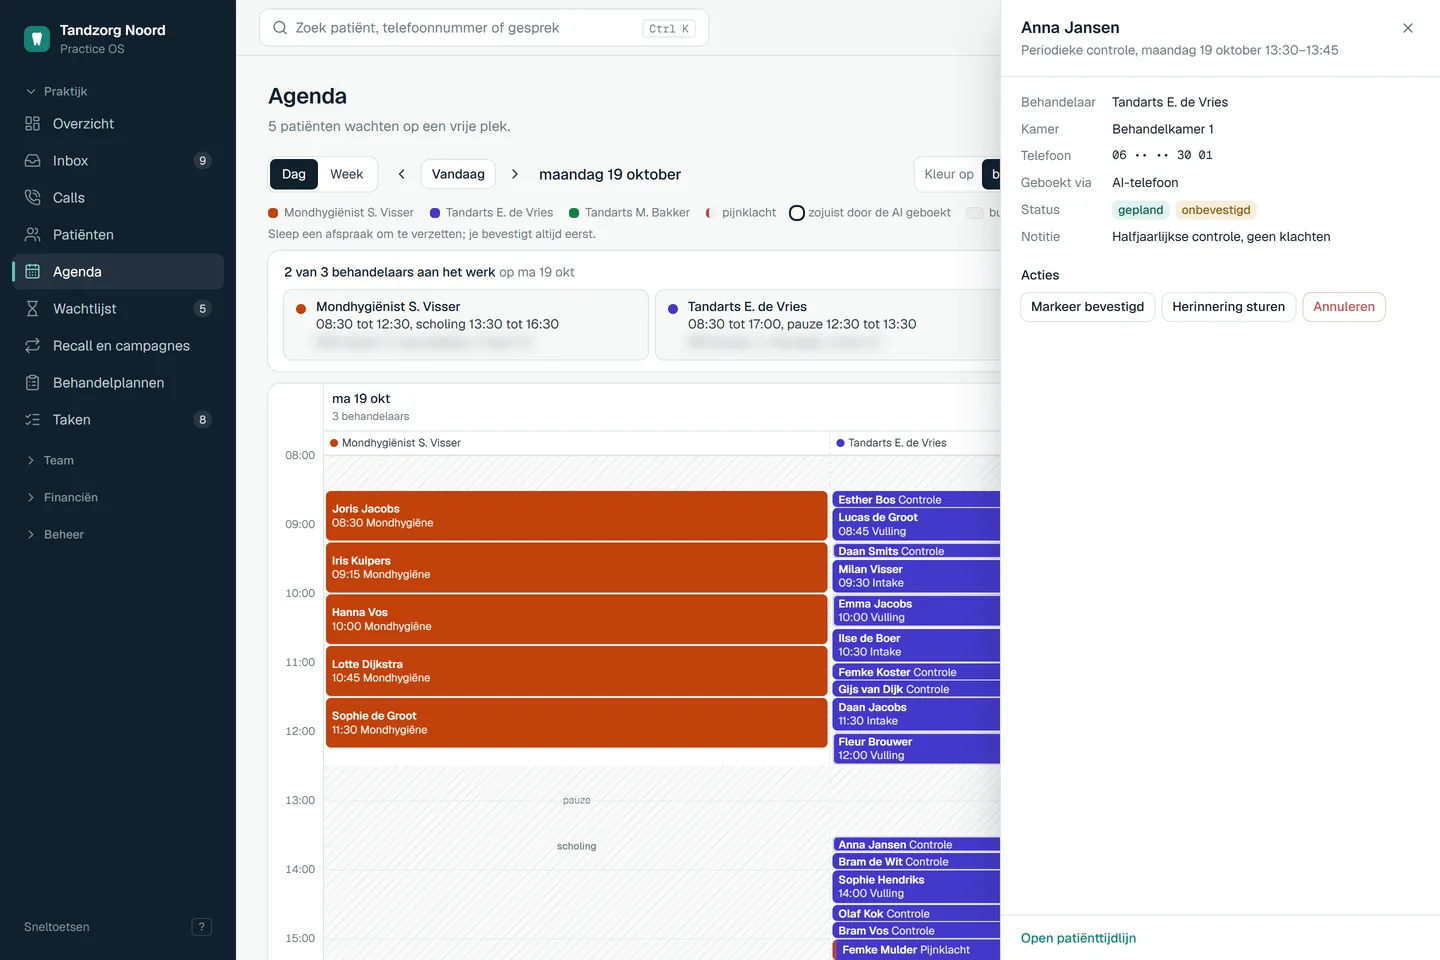Select the Dag view toggle
This screenshot has height=960, width=1440.
click(x=294, y=174)
